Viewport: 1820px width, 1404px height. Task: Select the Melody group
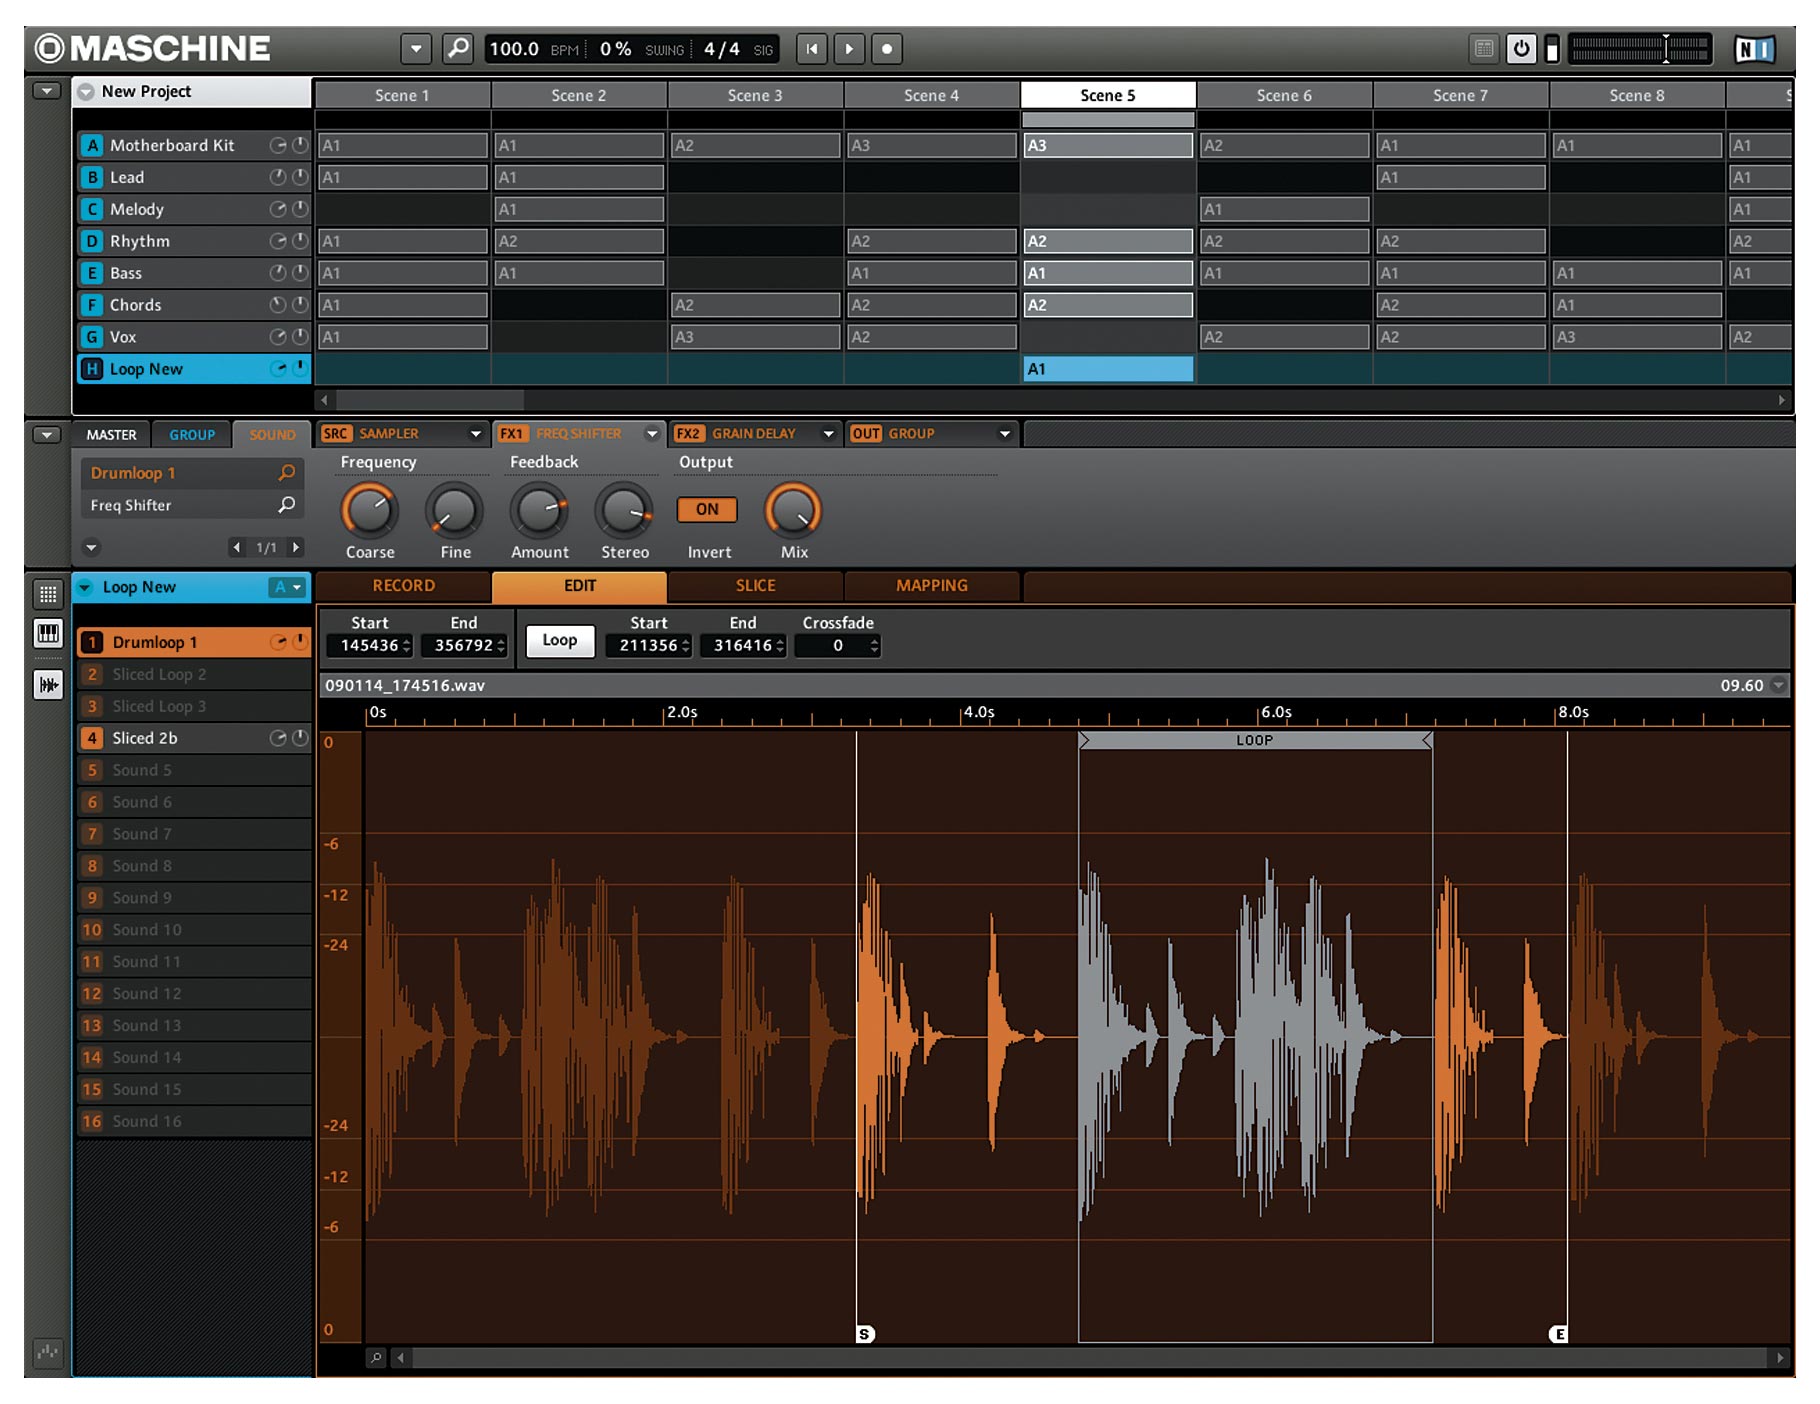click(194, 209)
